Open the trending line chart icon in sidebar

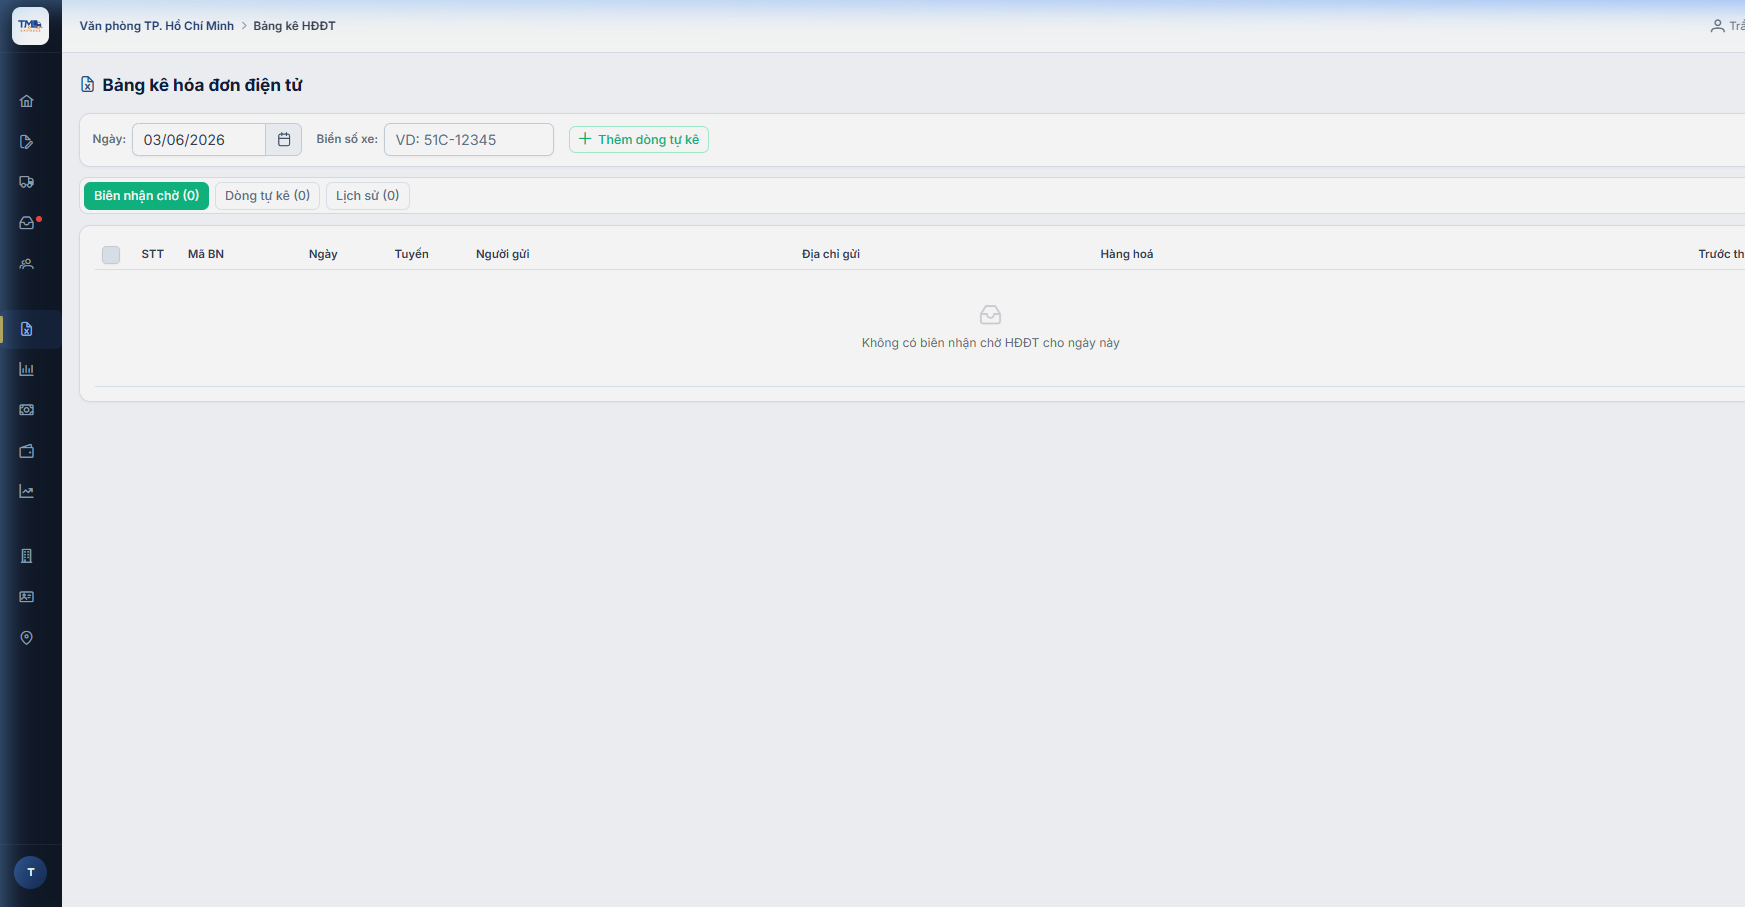tap(27, 491)
